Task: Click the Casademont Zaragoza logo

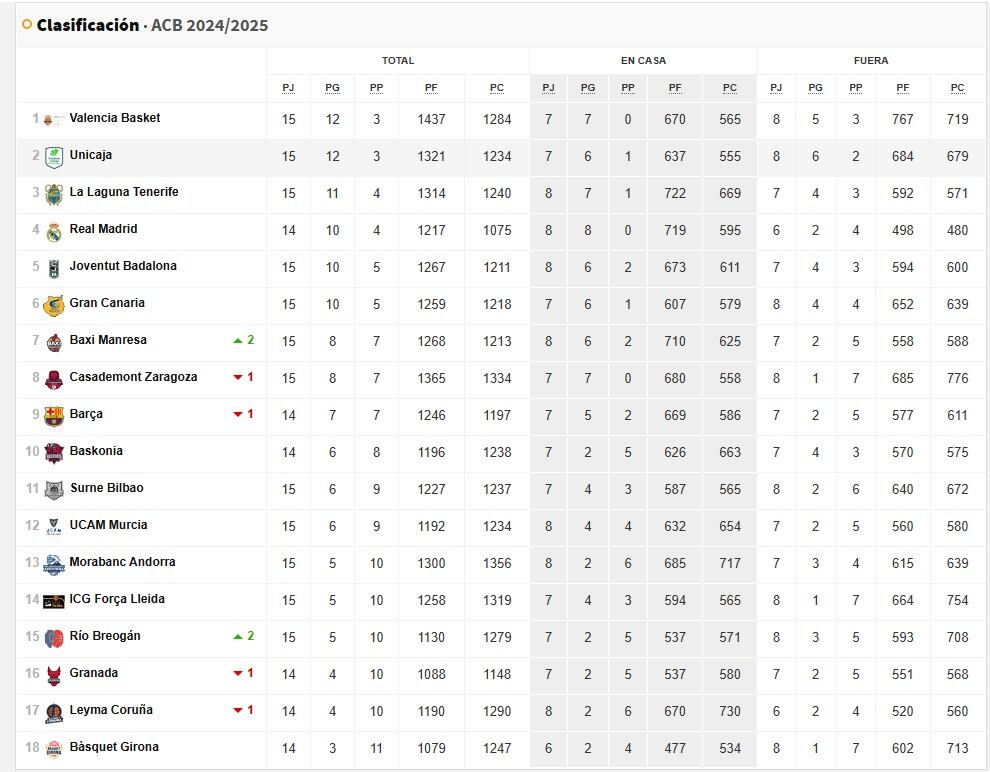Action: tap(54, 380)
